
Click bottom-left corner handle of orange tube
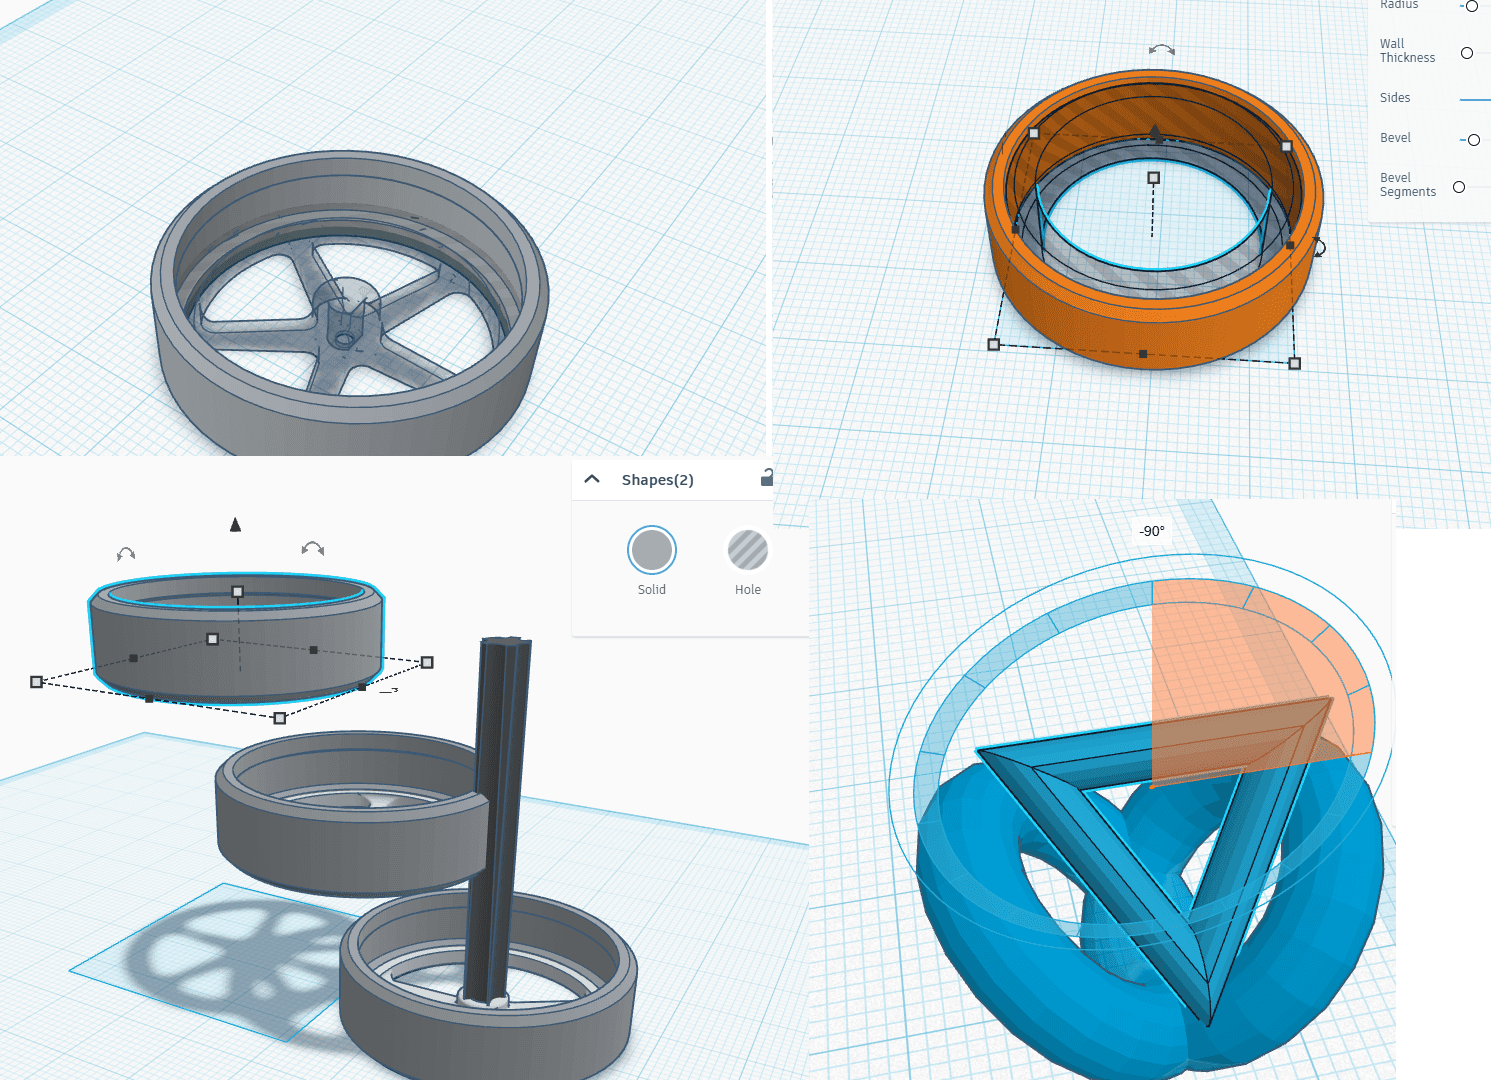click(993, 344)
